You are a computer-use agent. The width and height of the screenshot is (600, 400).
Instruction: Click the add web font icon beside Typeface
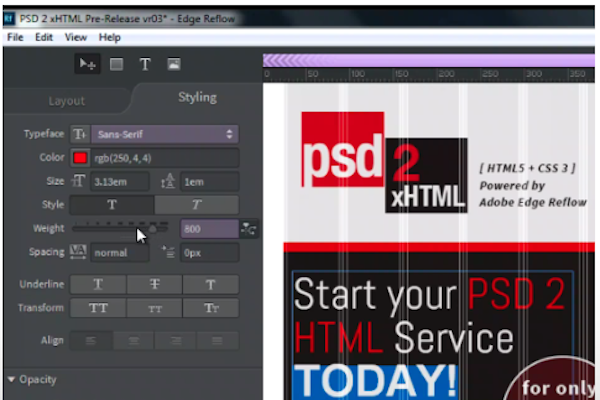80,134
